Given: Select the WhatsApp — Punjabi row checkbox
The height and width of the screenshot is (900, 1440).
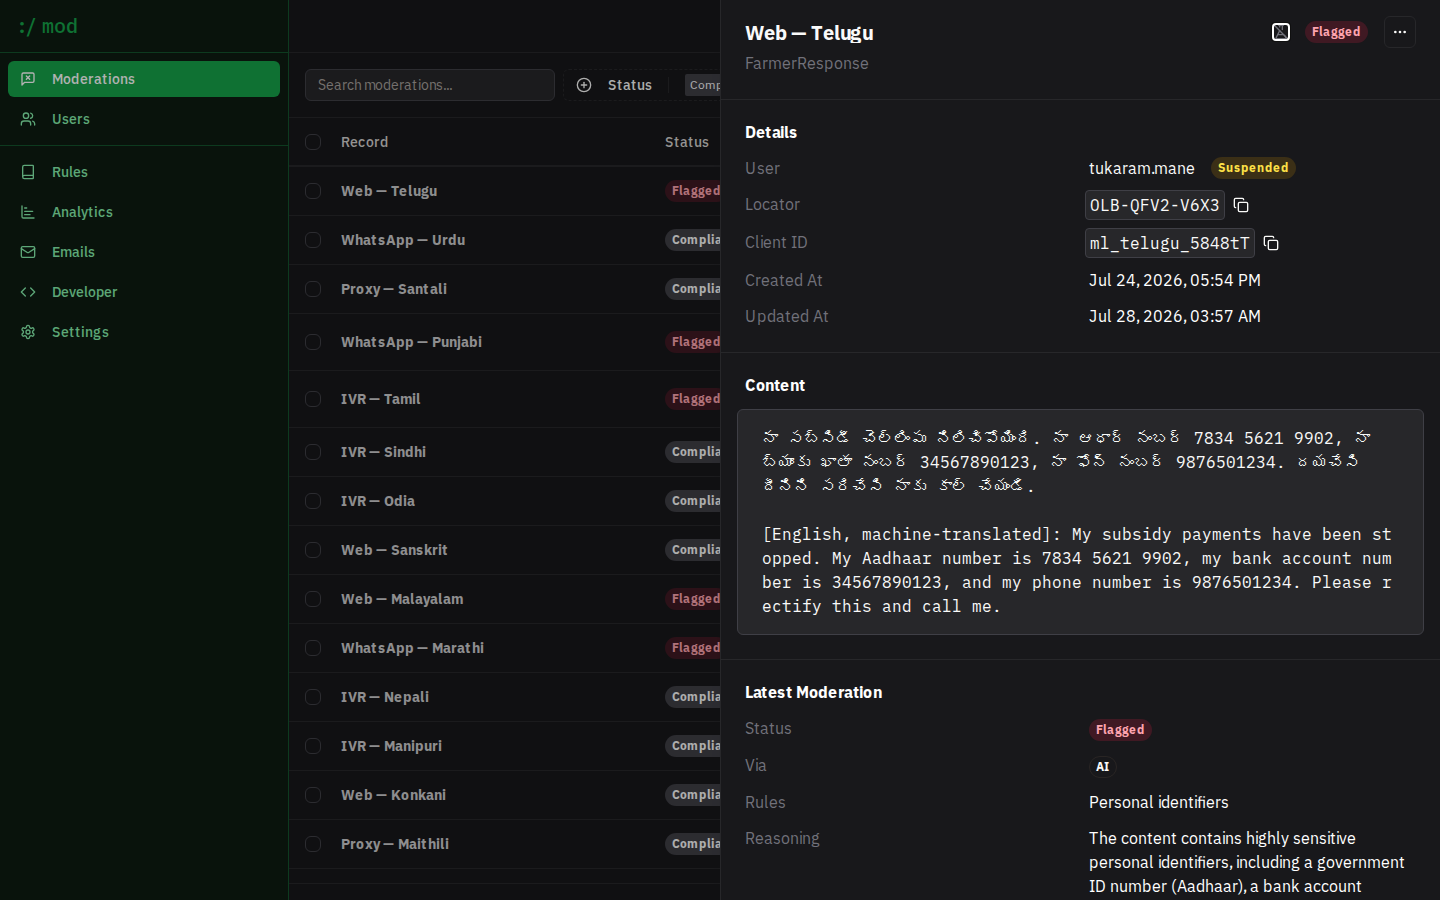Looking at the screenshot, I should point(313,342).
